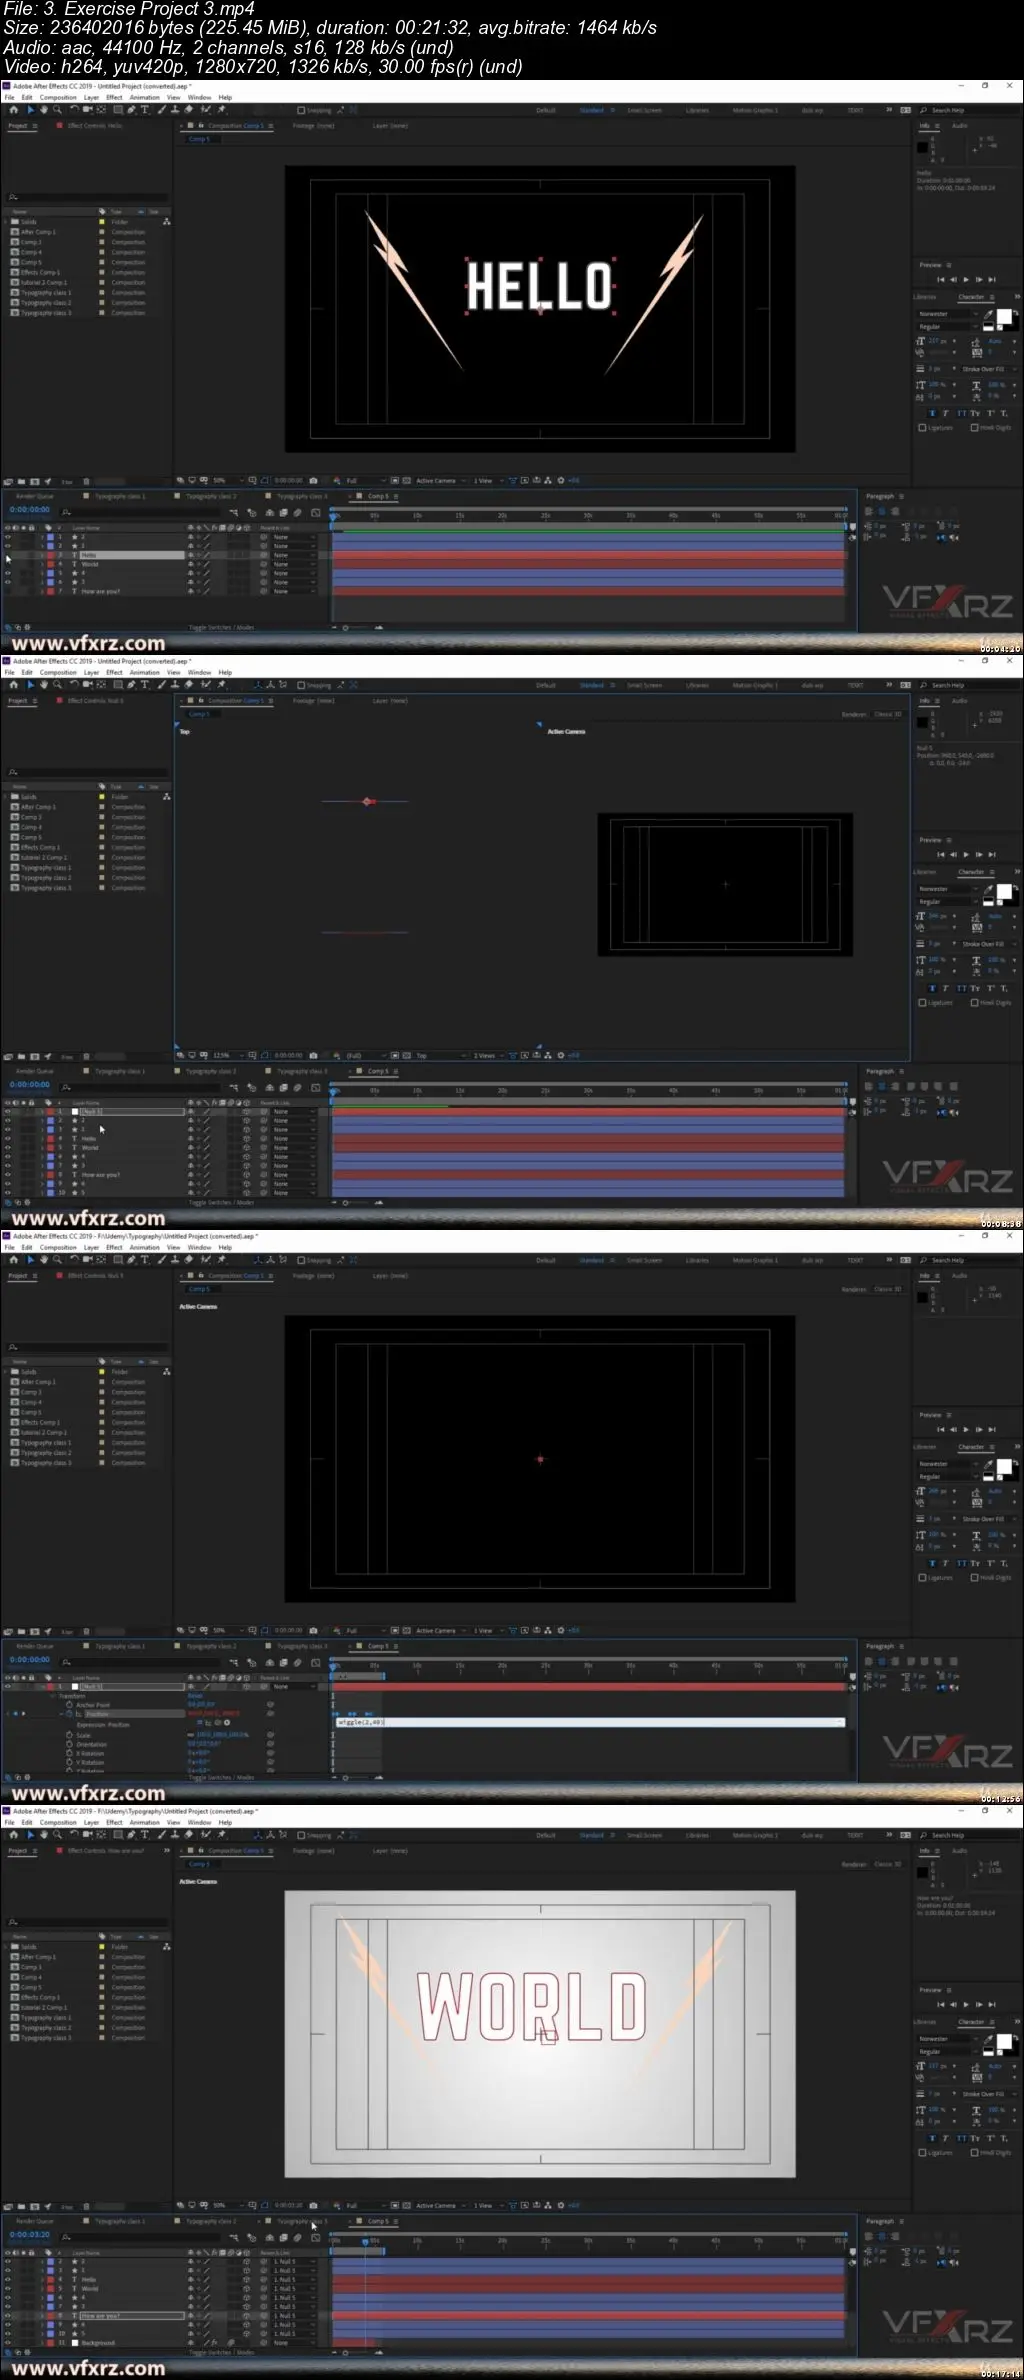The height and width of the screenshot is (2380, 1024).
Task: Open the Effect menu in the HELLO screenshot
Action: coord(114,97)
